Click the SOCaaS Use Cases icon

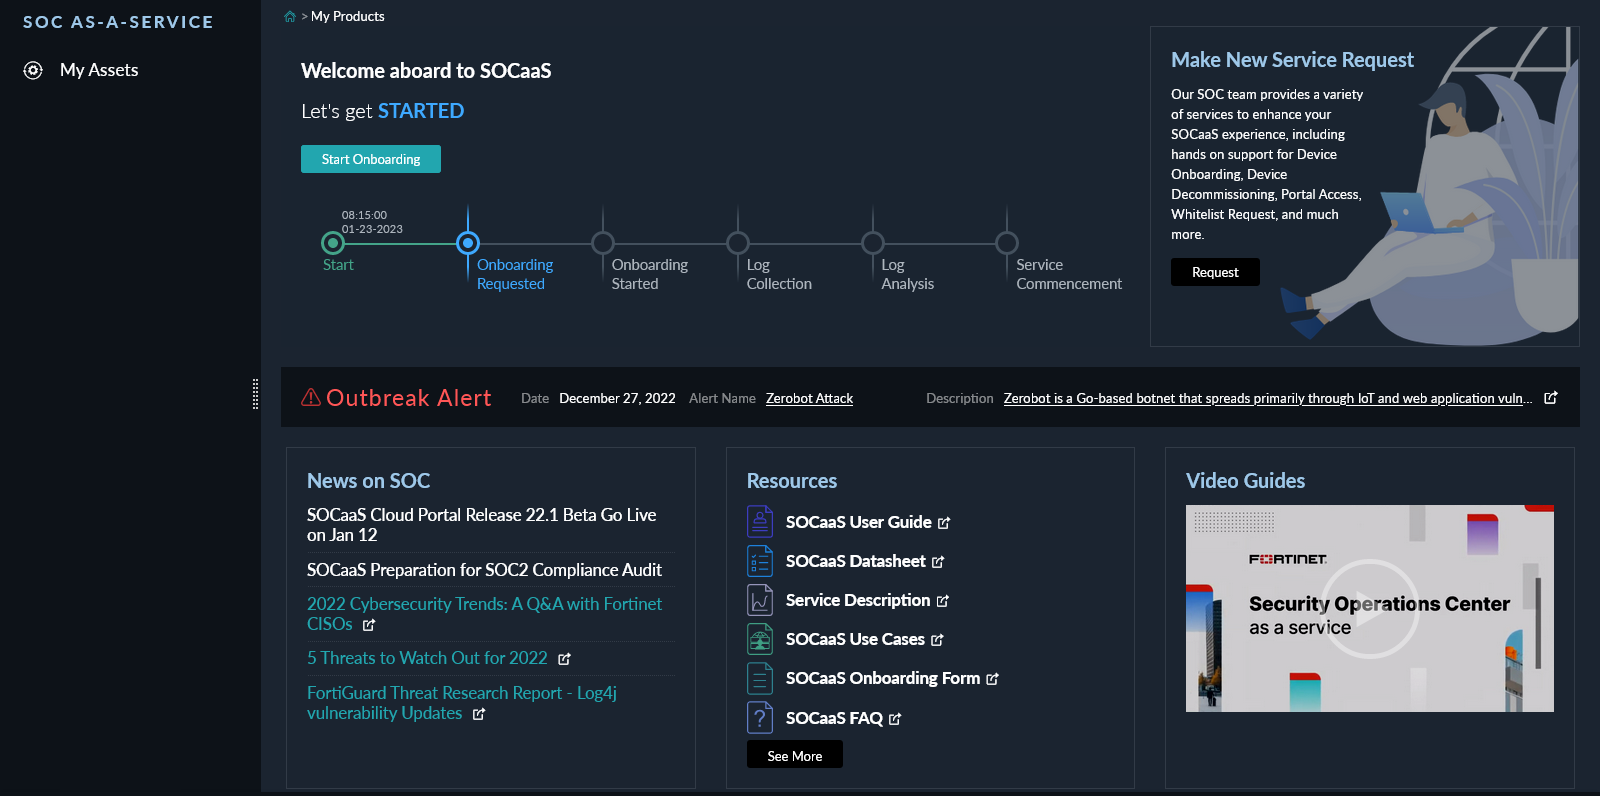tap(760, 639)
